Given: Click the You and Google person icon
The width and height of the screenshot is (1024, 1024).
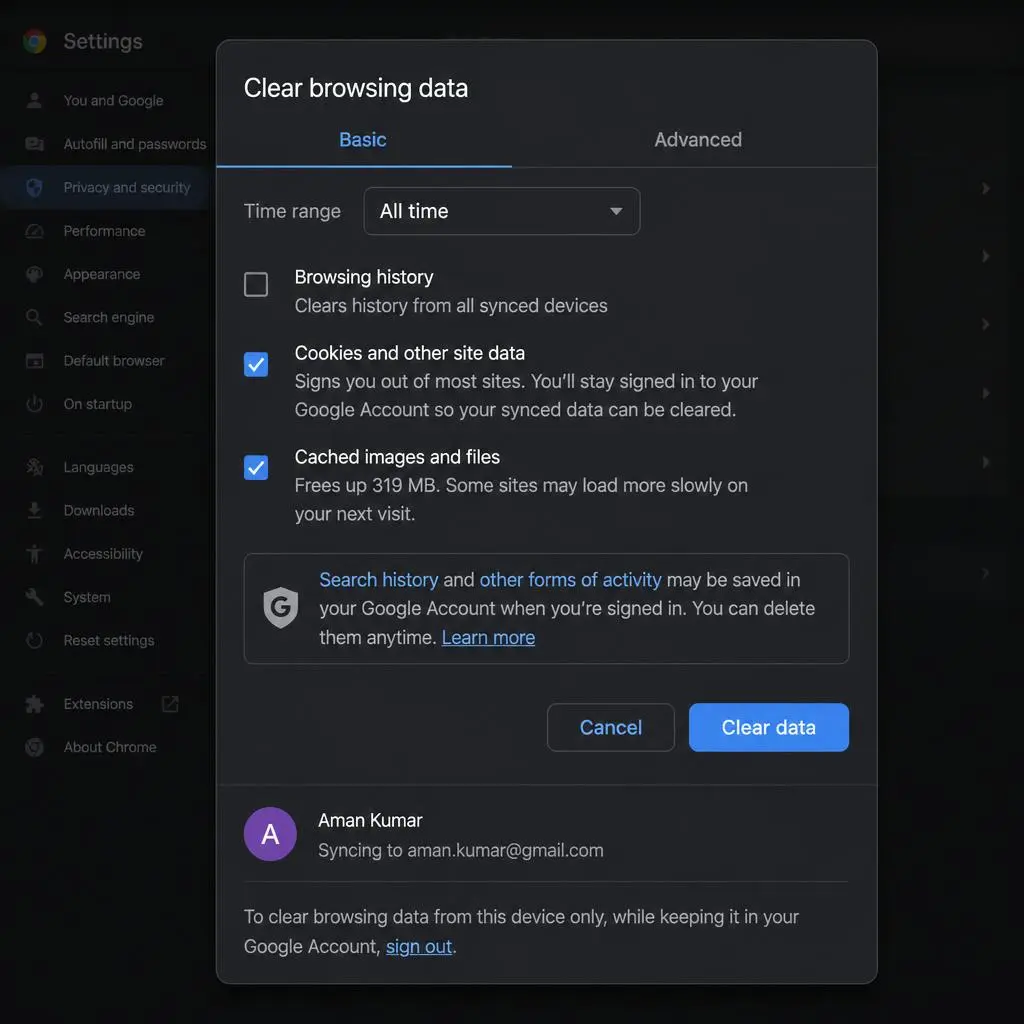Looking at the screenshot, I should pos(35,101).
